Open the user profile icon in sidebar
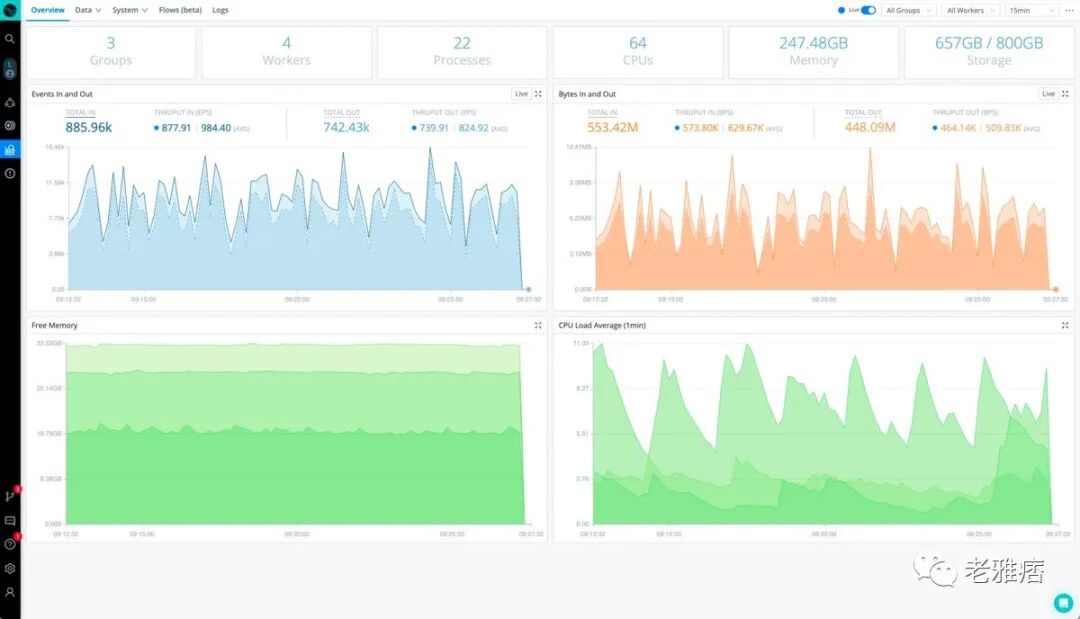 tap(10, 592)
